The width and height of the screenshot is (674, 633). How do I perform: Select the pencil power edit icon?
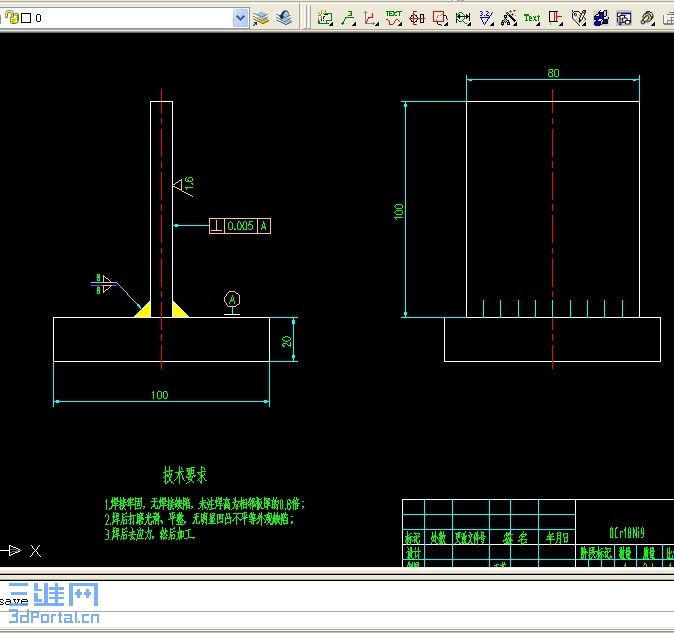[579, 18]
